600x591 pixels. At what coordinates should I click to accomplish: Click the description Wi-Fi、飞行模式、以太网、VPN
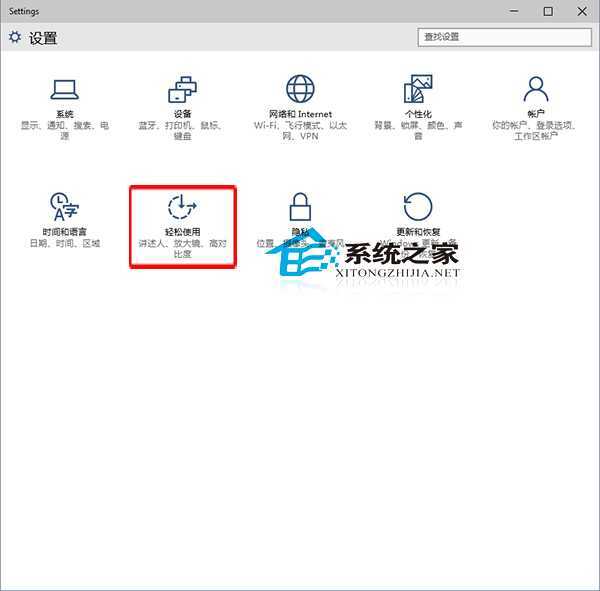300,131
